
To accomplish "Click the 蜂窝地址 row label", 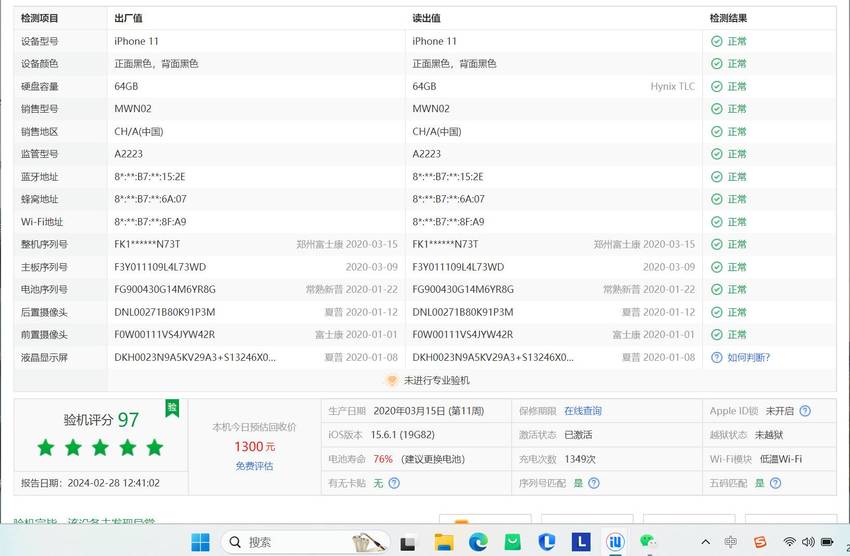I will [40, 199].
